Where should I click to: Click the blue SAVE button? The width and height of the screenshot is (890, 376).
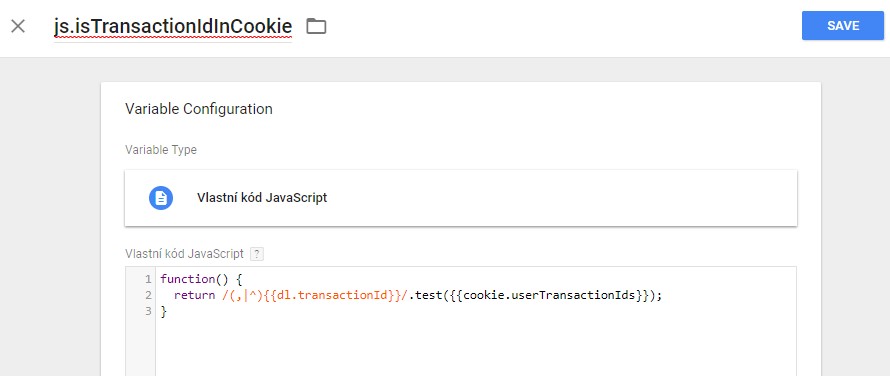click(843, 26)
